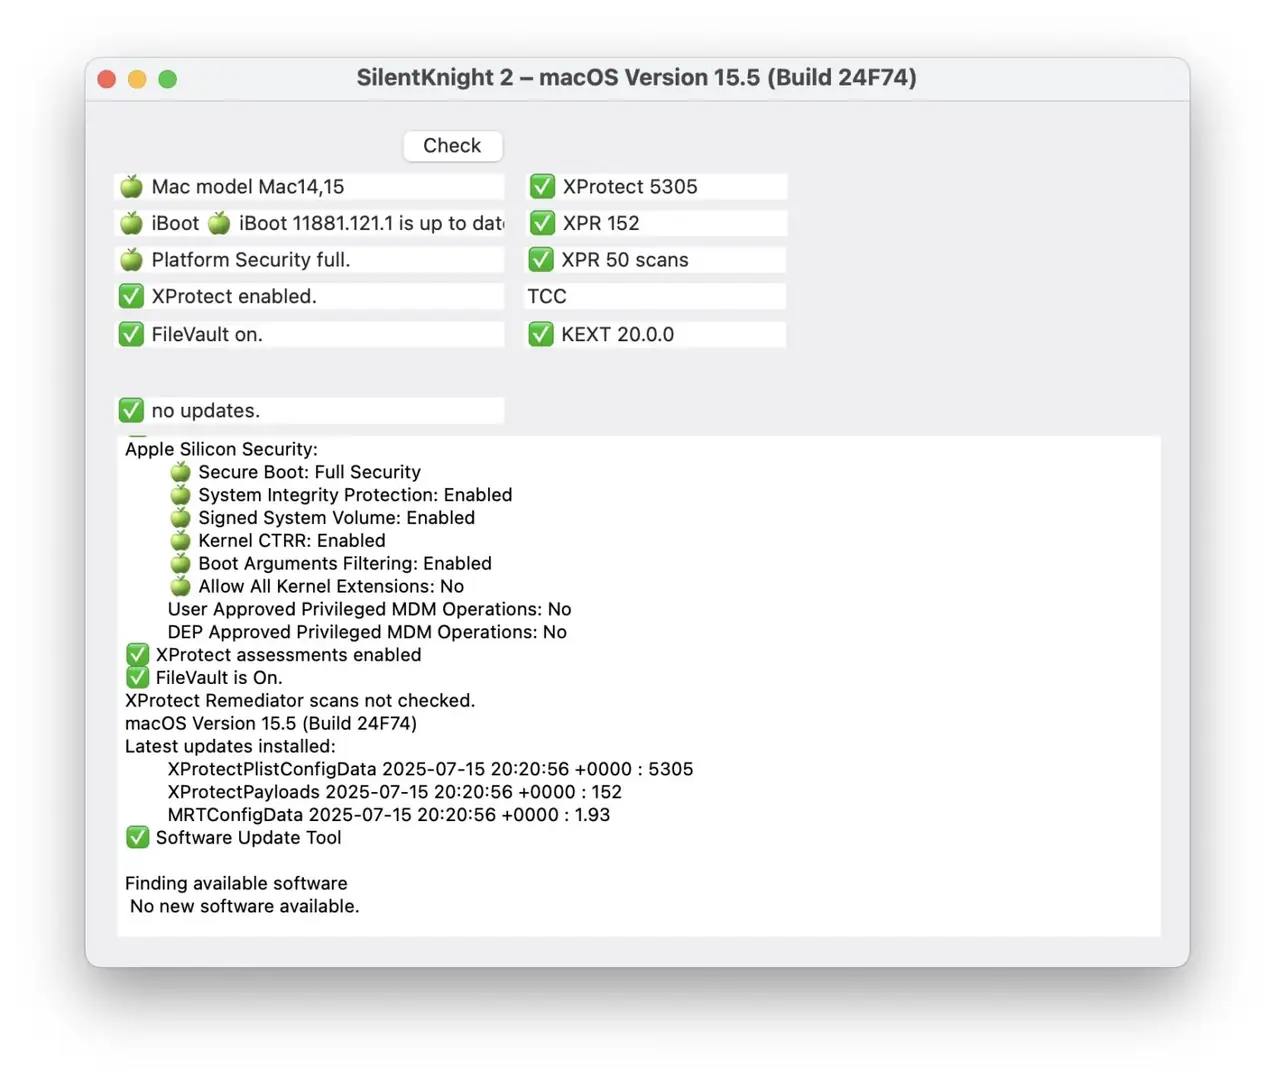Select the no updates text
Image resolution: width=1275 pixels, height=1080 pixels.
pos(206,410)
